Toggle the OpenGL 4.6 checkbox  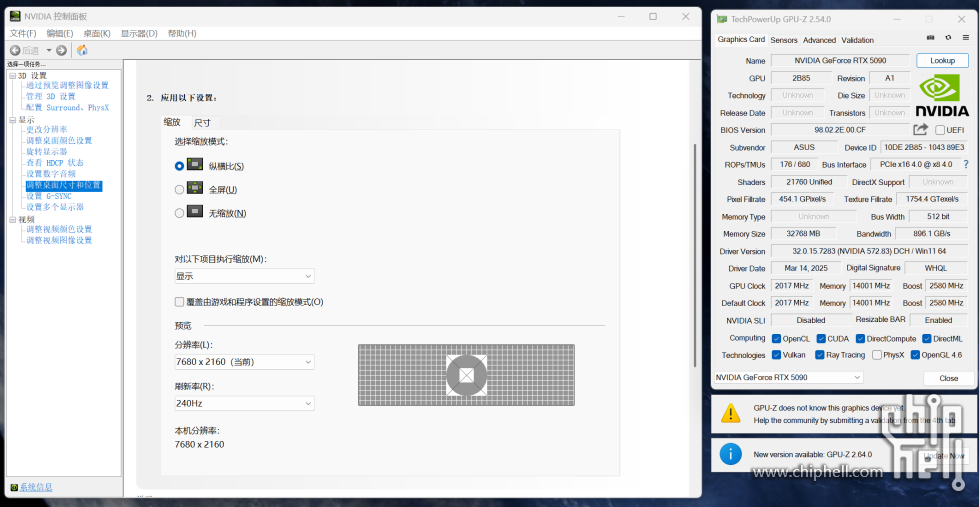[915, 355]
